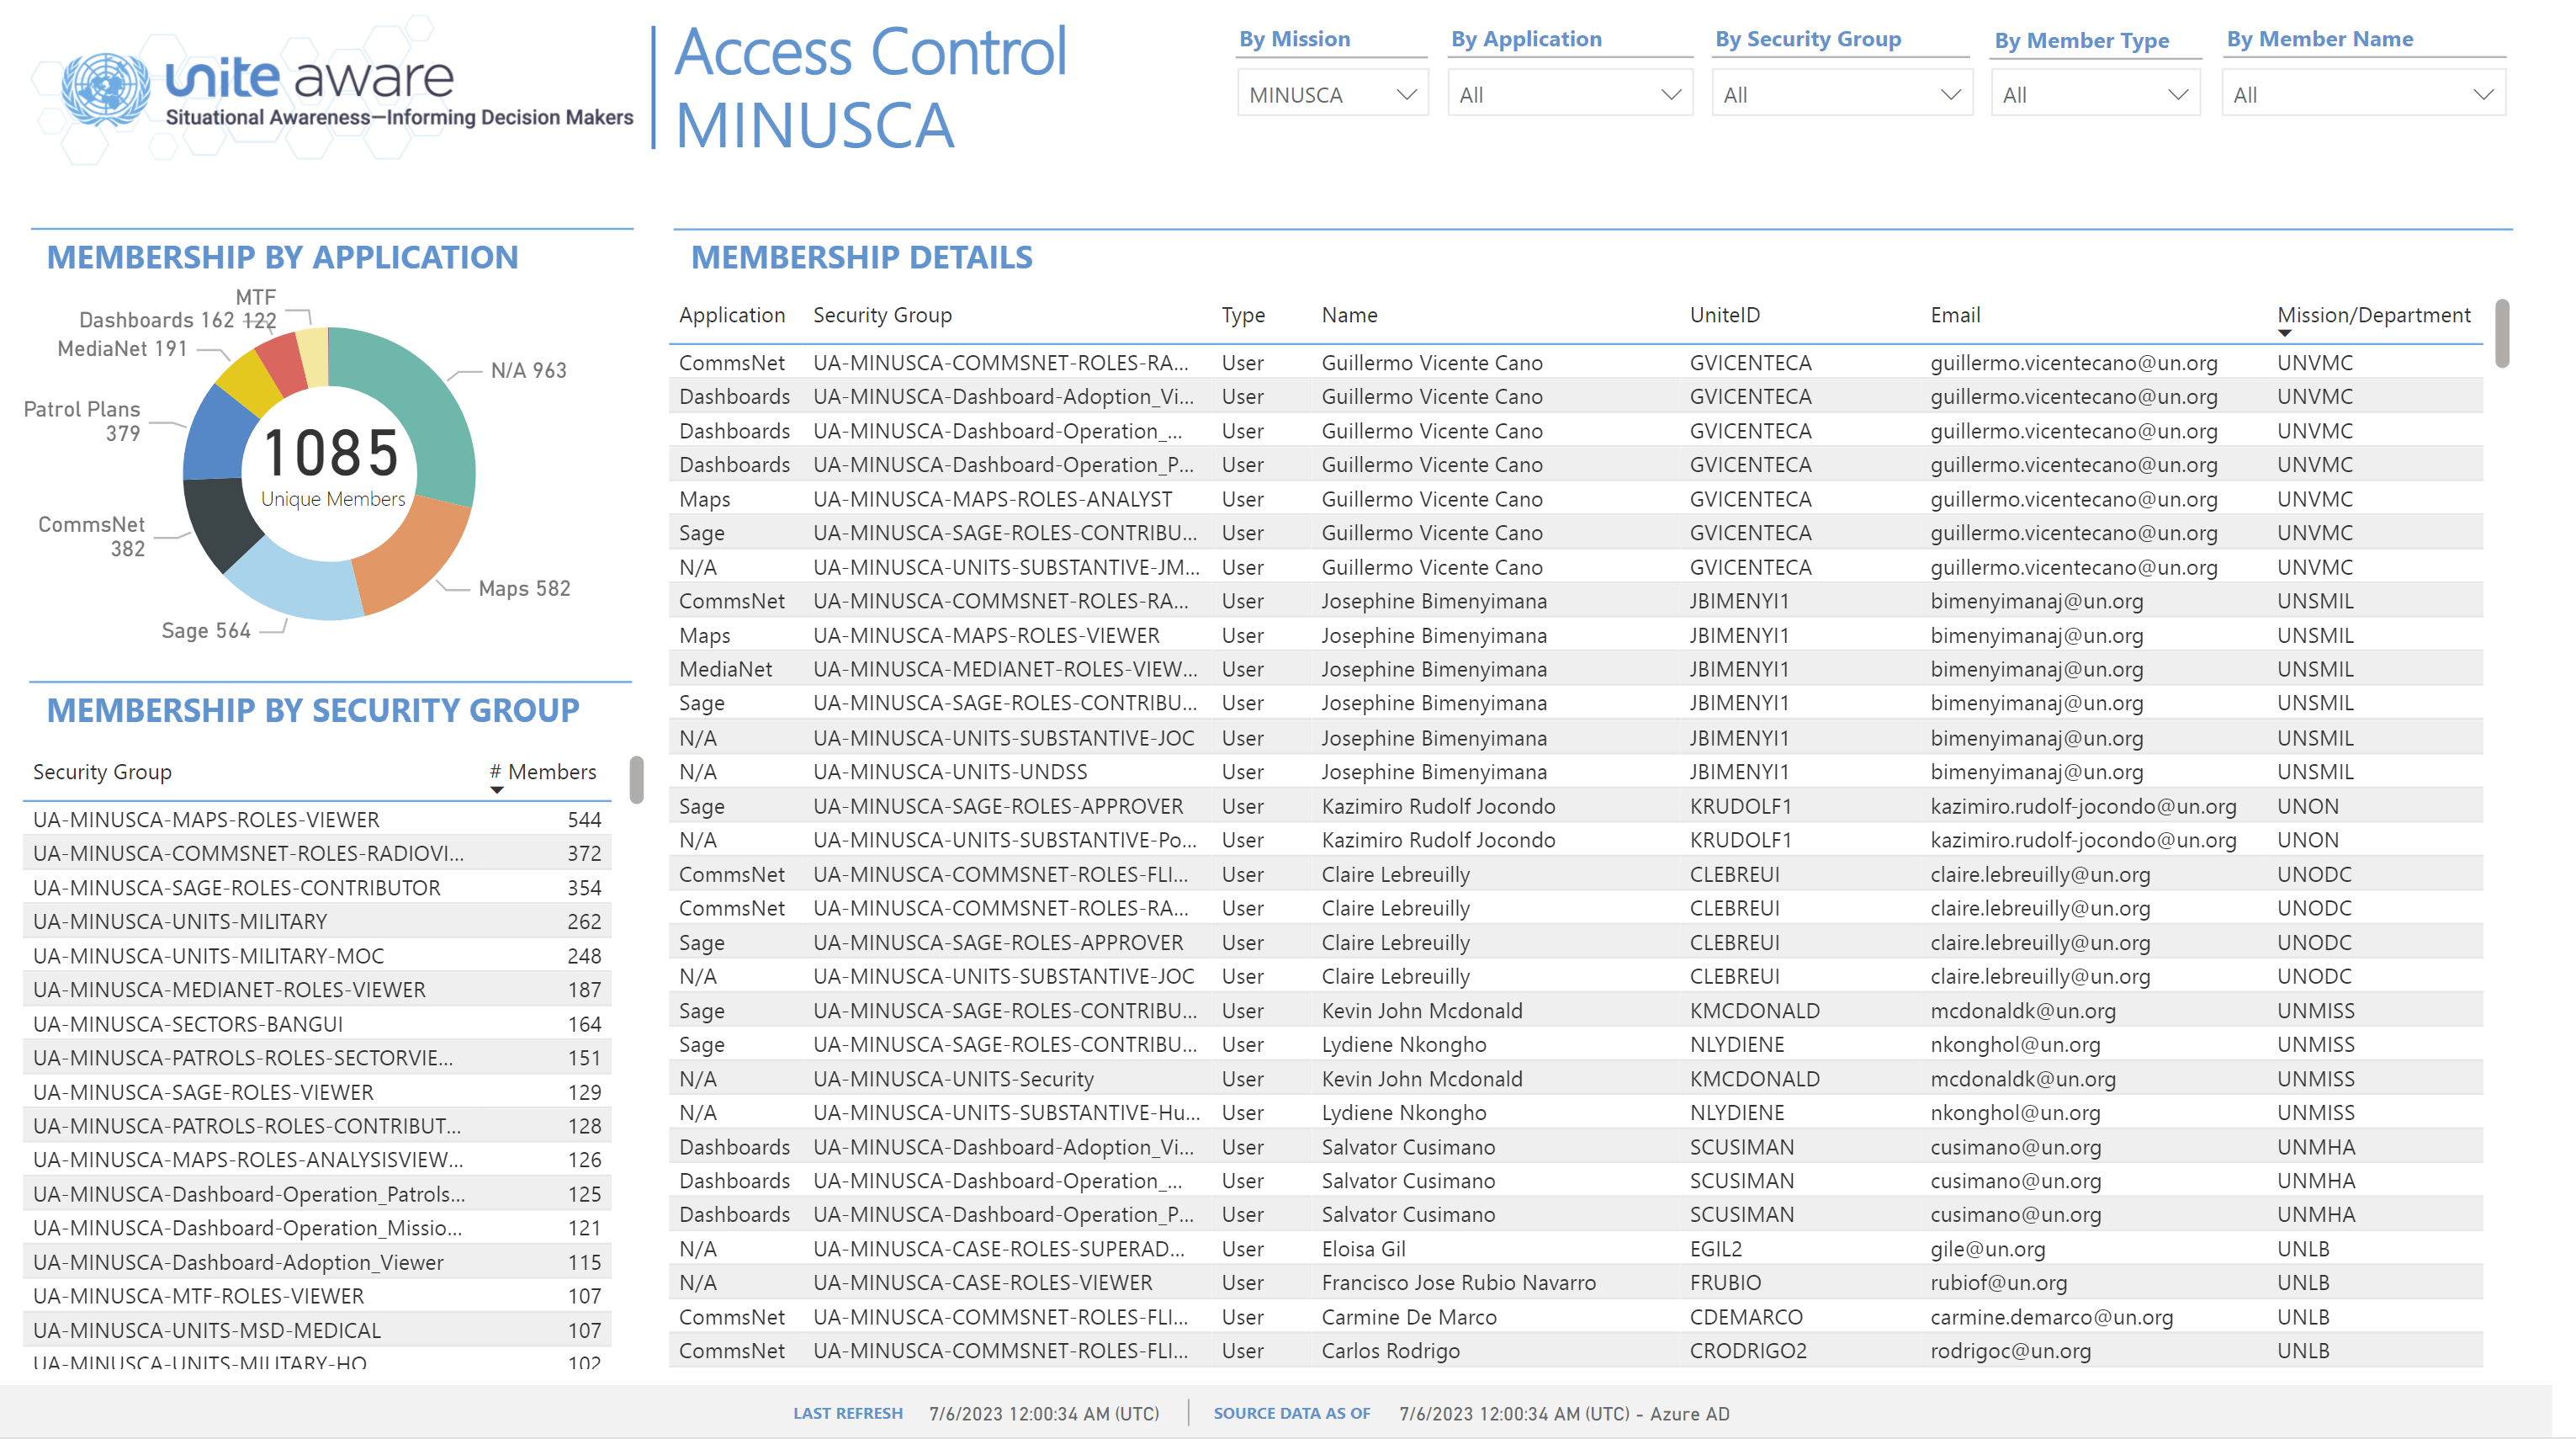
Task: Select UA-MINUSCA-COMMSNET-ROLES-RADIOVI... row
Action: 317,854
